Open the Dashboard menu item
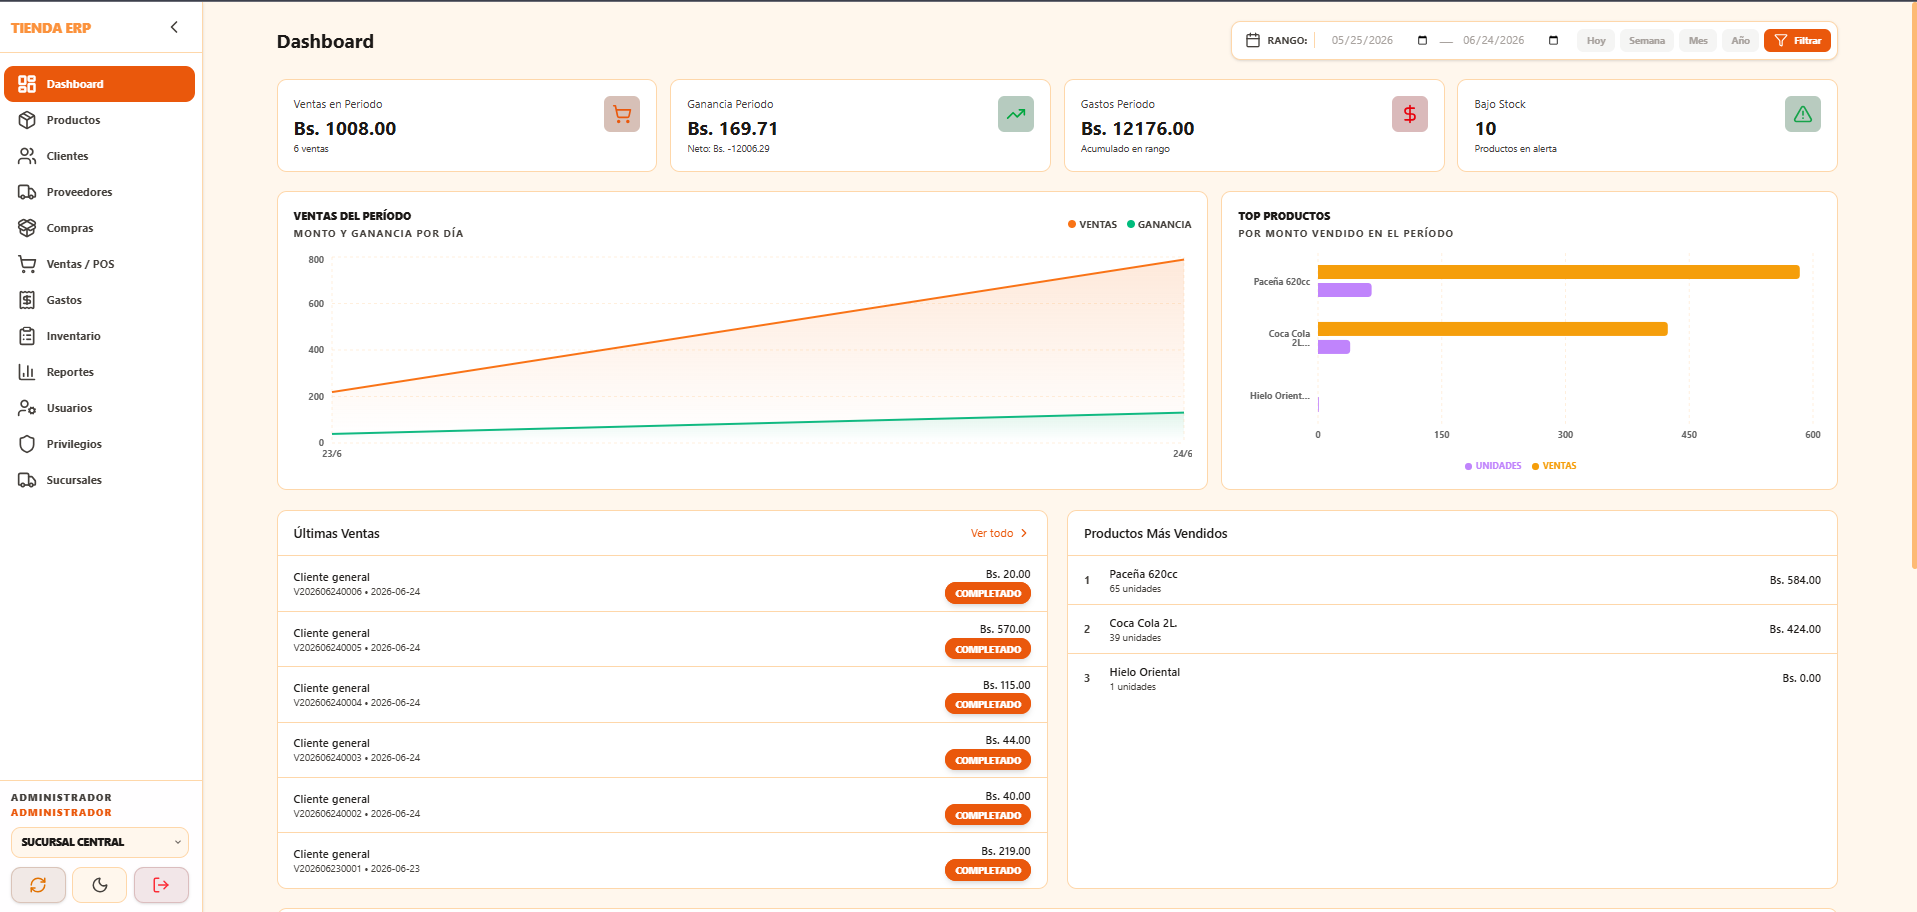Screen dimensions: 1917x912 [99, 84]
